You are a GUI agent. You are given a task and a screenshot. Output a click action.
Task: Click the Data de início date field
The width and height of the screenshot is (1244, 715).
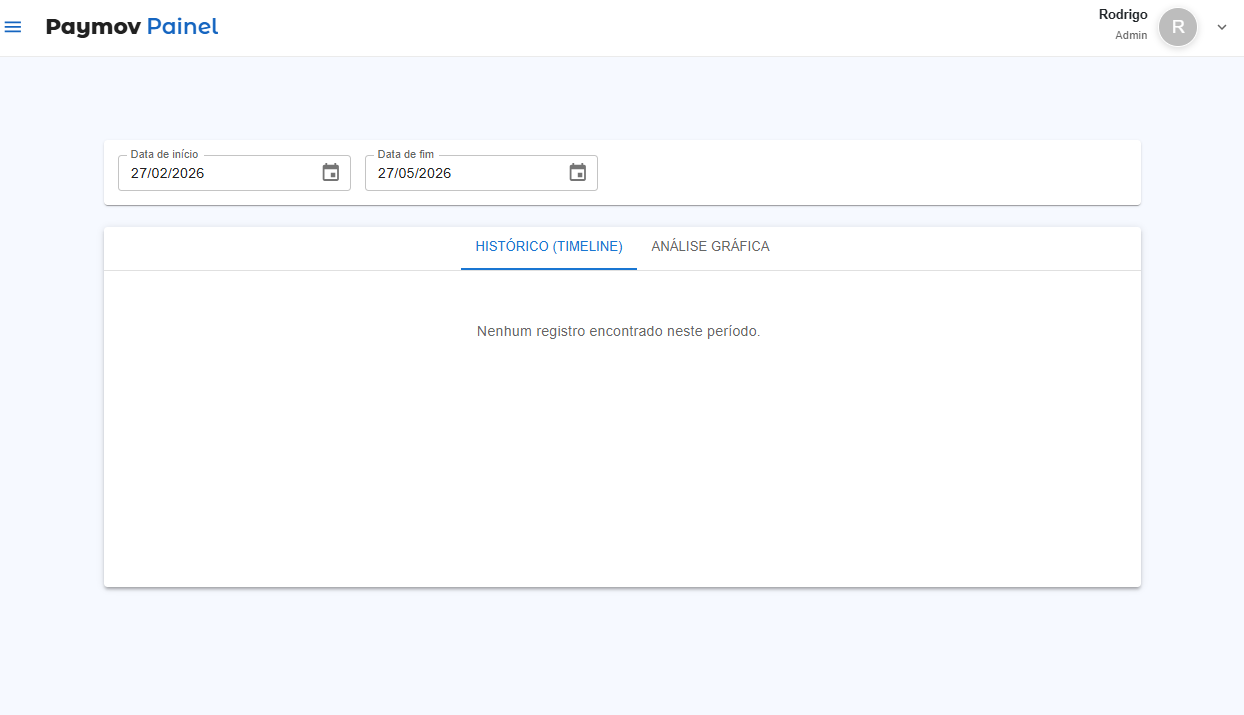[x=234, y=173]
